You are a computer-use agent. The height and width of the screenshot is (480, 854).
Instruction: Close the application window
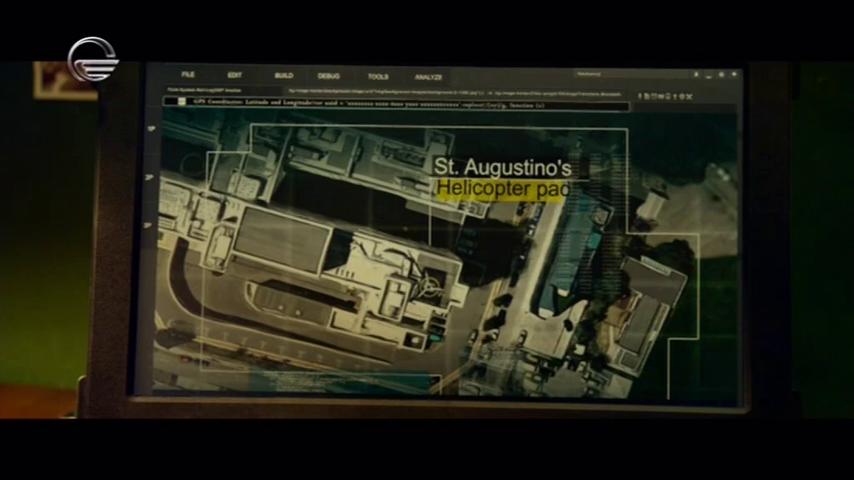pos(734,74)
